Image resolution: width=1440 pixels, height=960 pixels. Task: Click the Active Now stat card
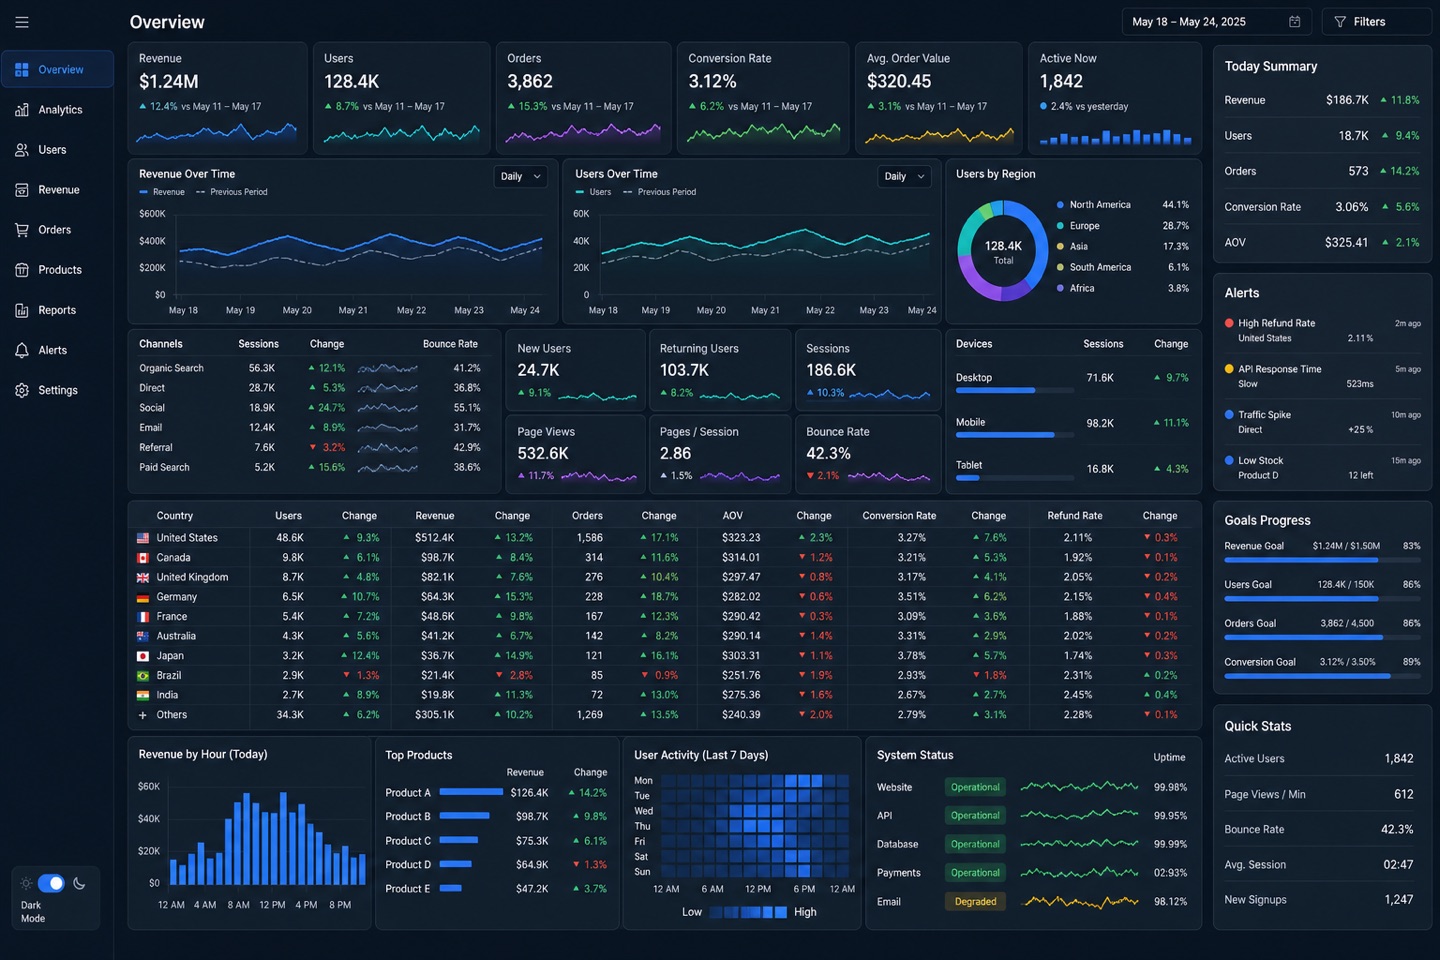1114,98
